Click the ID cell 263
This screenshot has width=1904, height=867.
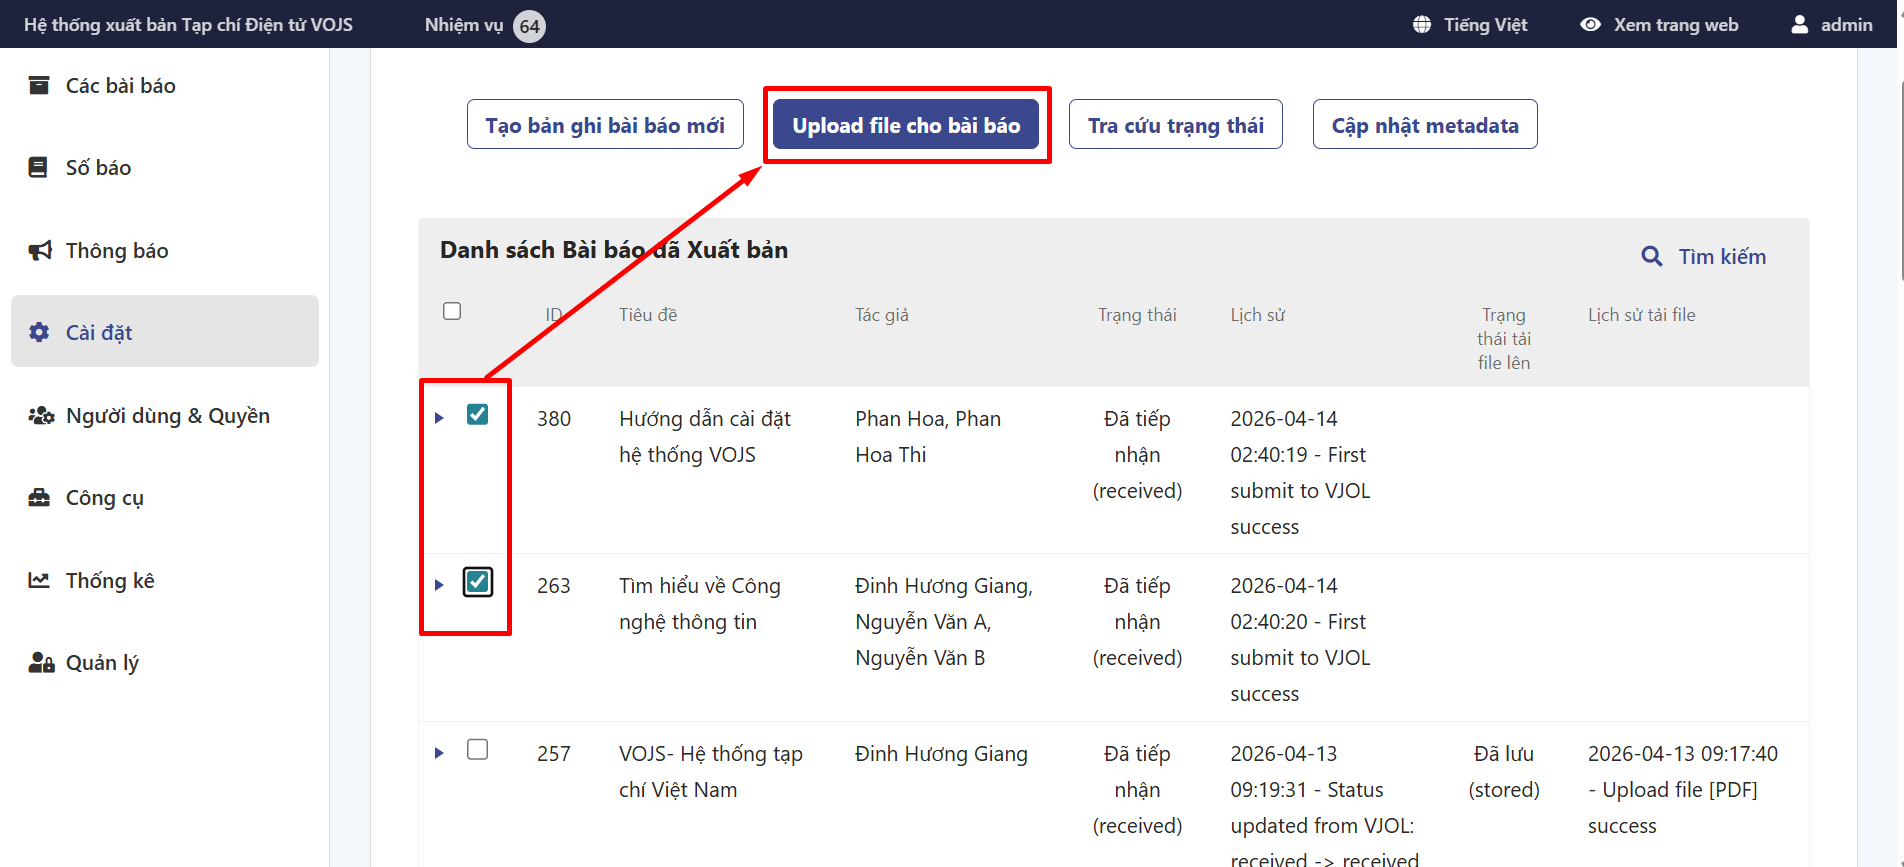[x=554, y=586]
